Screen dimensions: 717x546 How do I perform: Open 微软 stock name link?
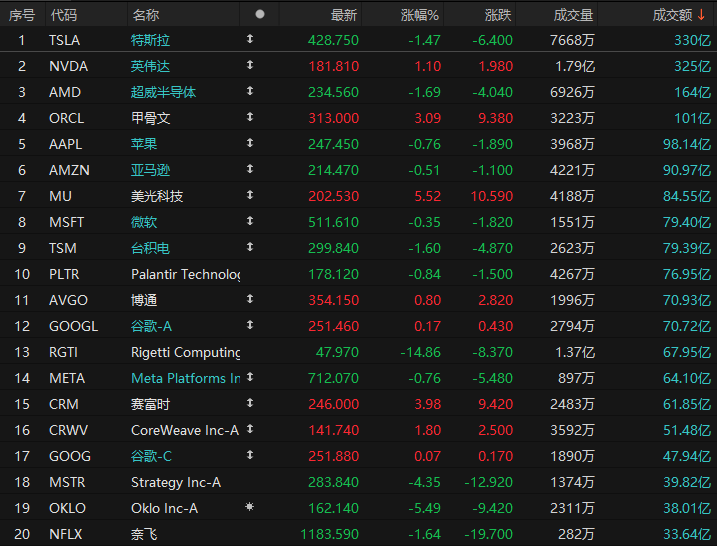point(144,222)
